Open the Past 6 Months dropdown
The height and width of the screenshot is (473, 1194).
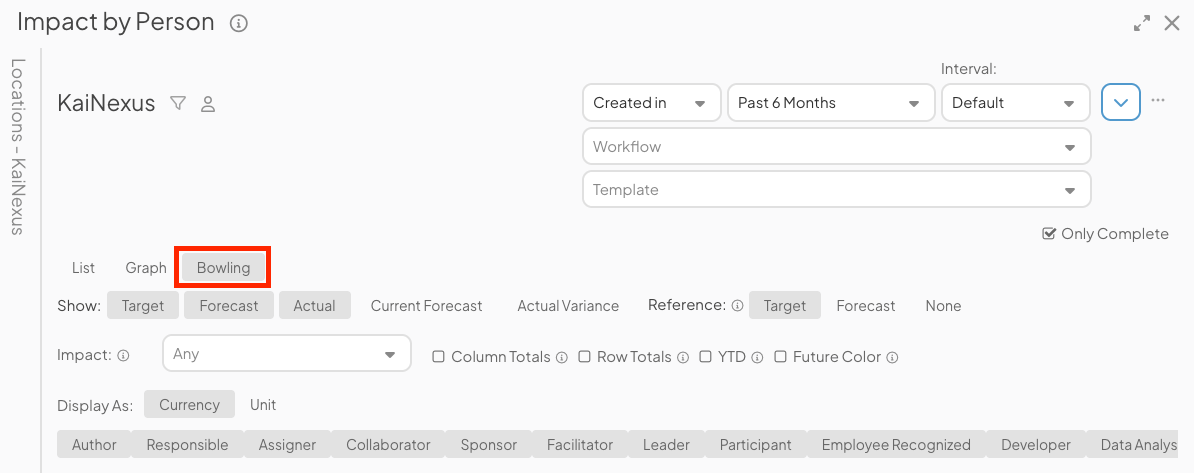[829, 102]
